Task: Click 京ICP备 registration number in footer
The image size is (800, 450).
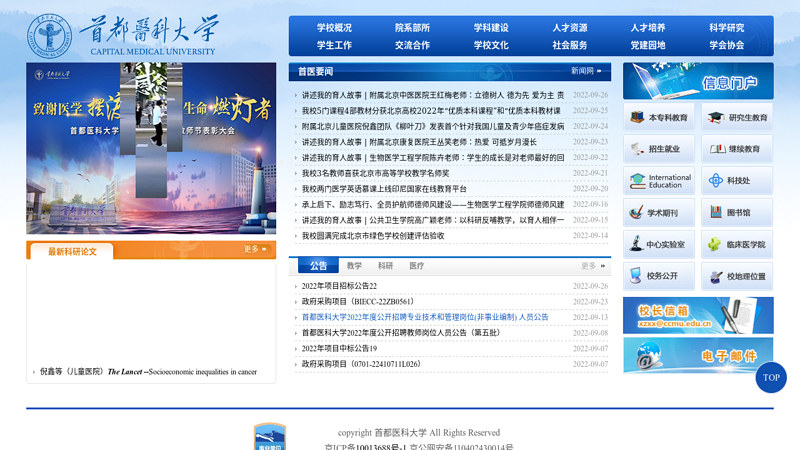Action: click(365, 447)
